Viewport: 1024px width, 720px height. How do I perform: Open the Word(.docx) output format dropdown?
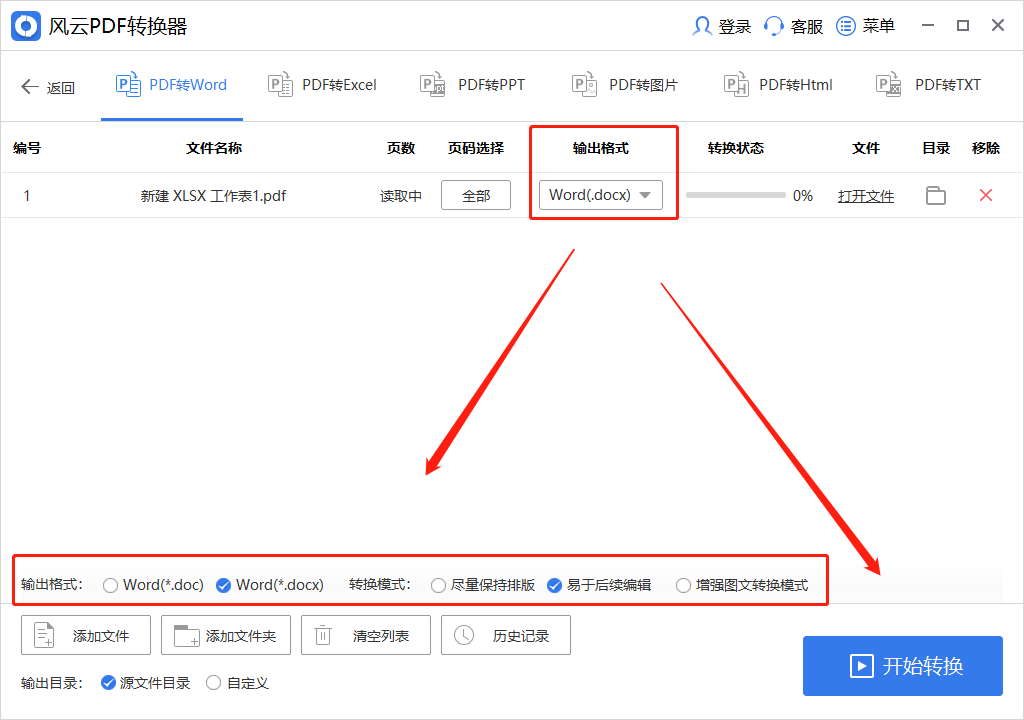click(600, 195)
